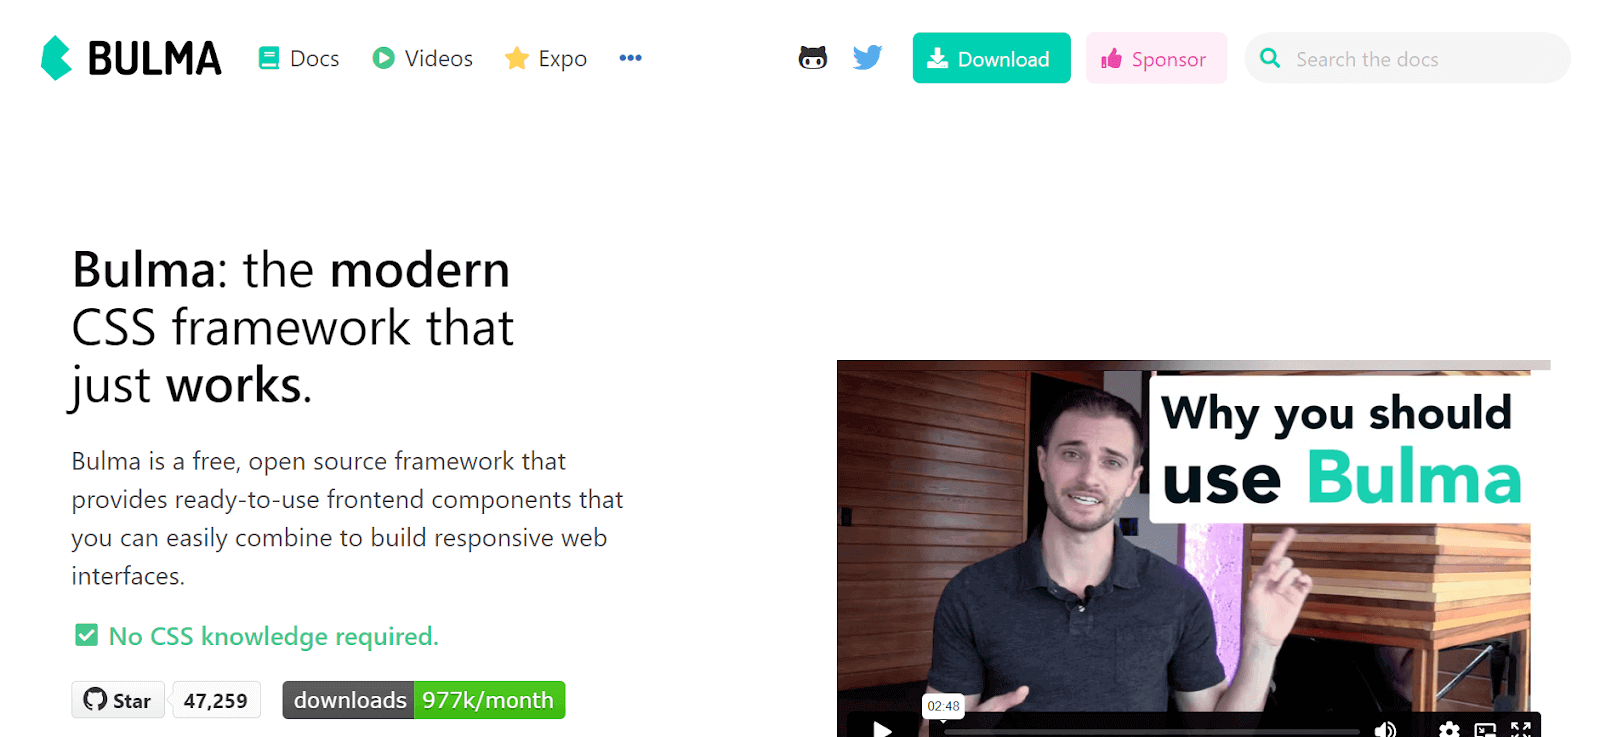The width and height of the screenshot is (1600, 737).
Task: Click the Bulma logo in the navbar
Action: pyautogui.click(x=131, y=58)
